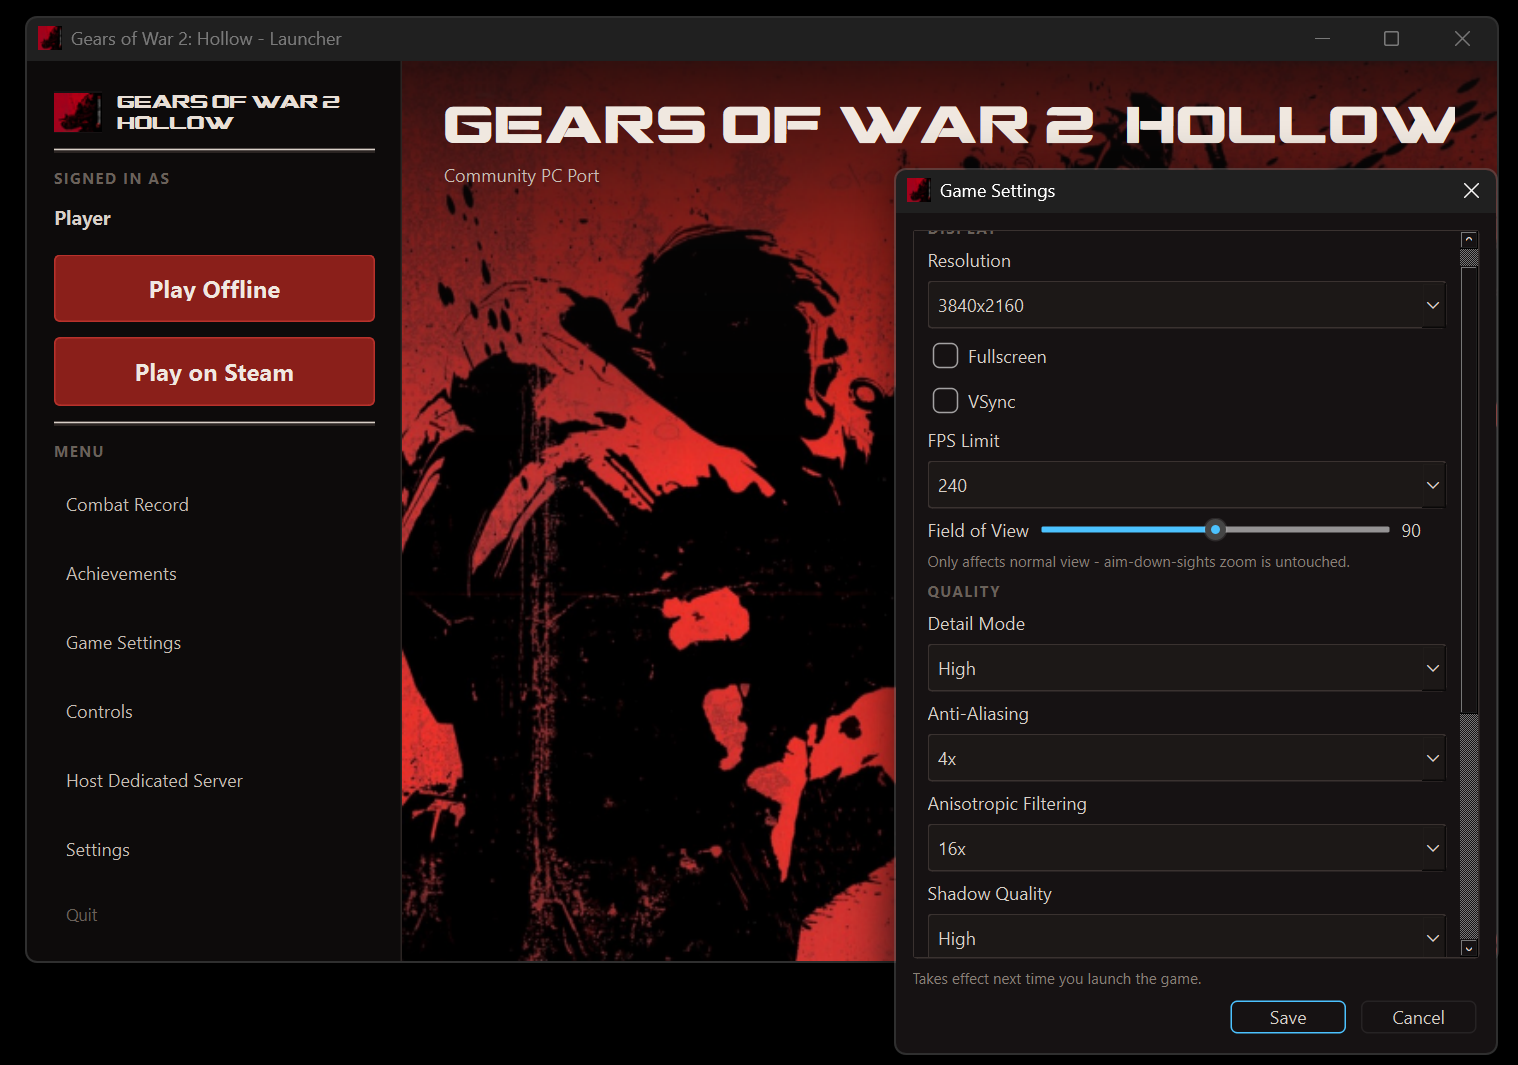The height and width of the screenshot is (1065, 1518).
Task: Go to Achievements in the menu
Action: click(x=121, y=574)
